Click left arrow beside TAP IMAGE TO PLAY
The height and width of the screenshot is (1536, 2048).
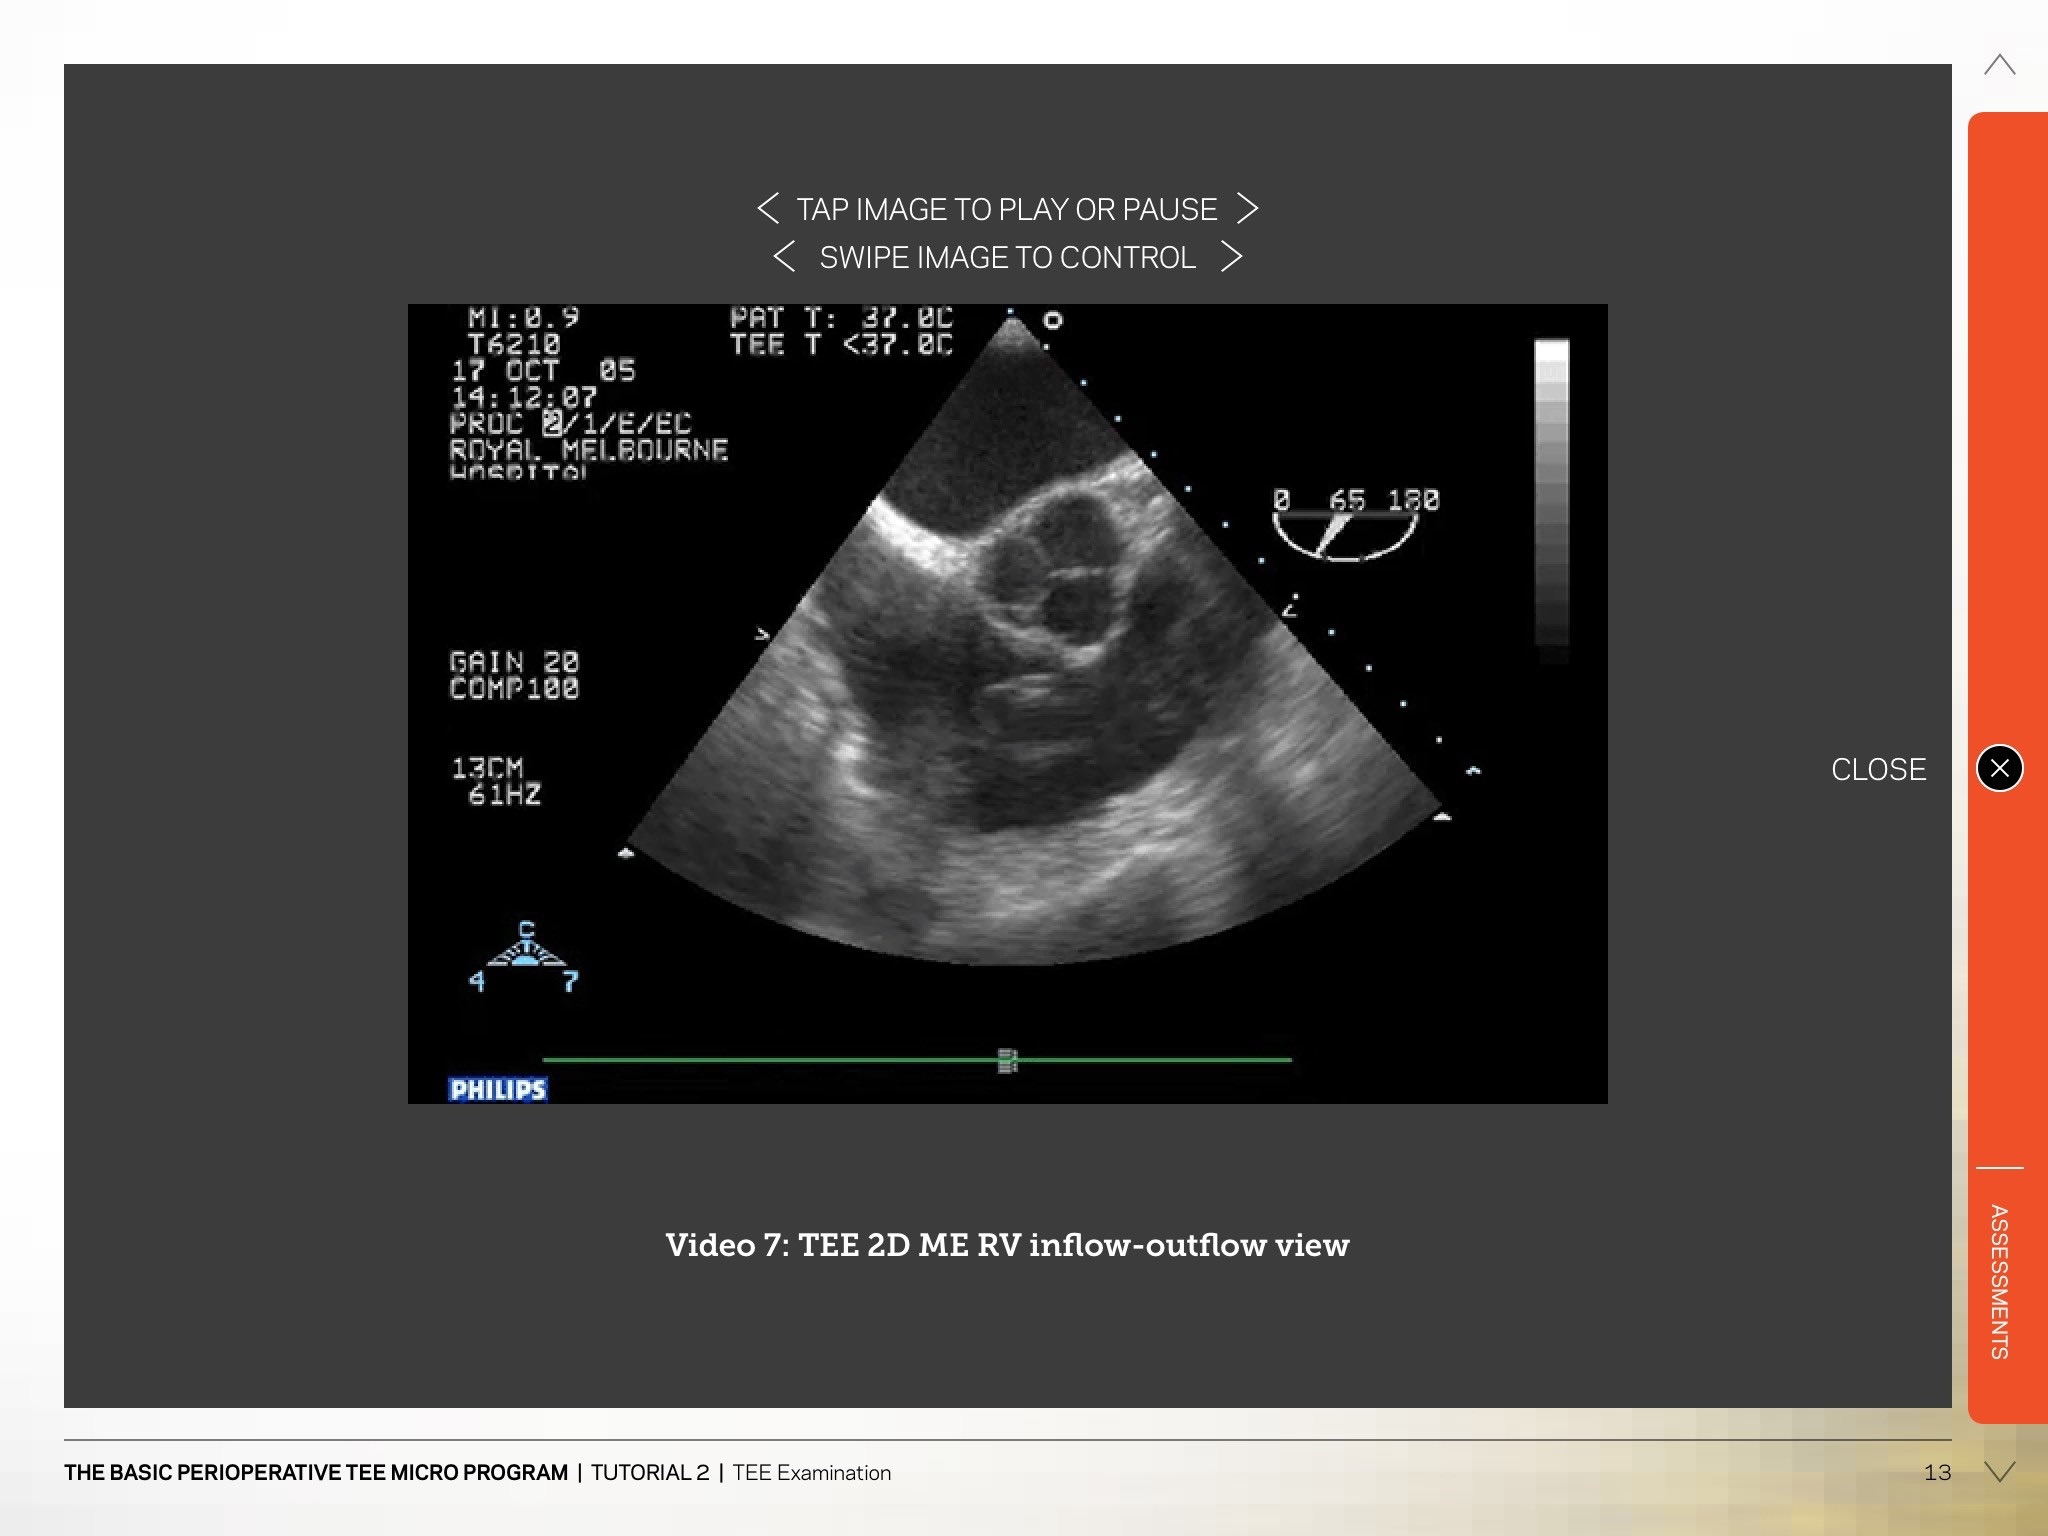768,209
